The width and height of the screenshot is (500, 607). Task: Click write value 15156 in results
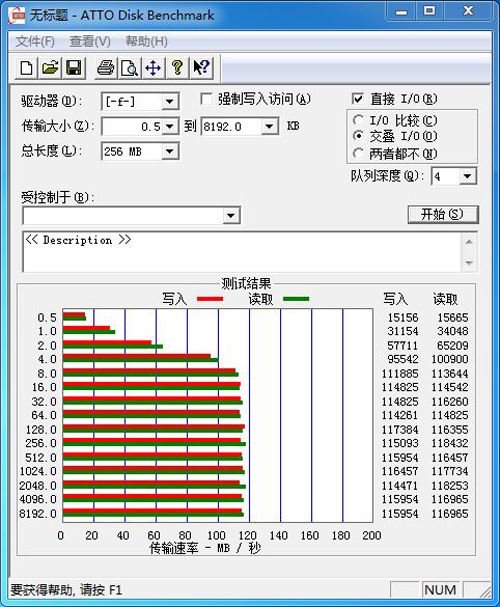(402, 318)
